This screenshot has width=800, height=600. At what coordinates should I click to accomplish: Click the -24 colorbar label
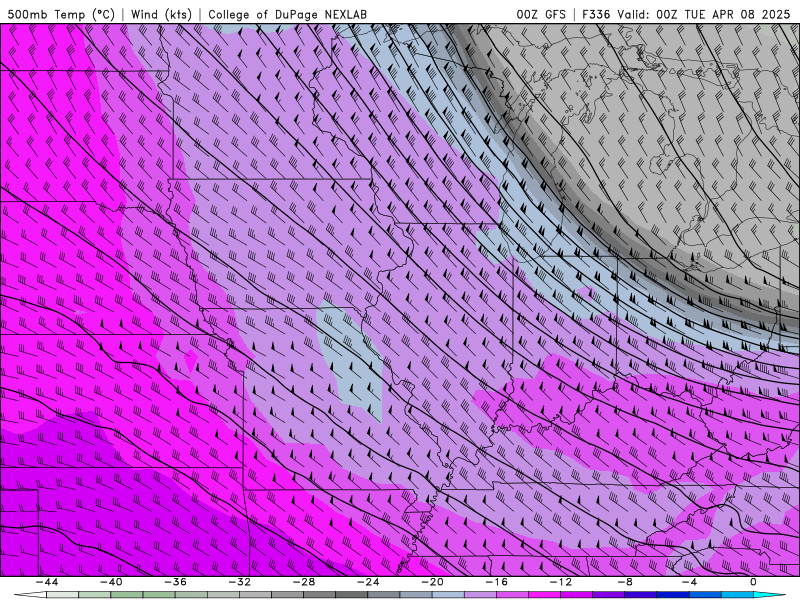368,582
